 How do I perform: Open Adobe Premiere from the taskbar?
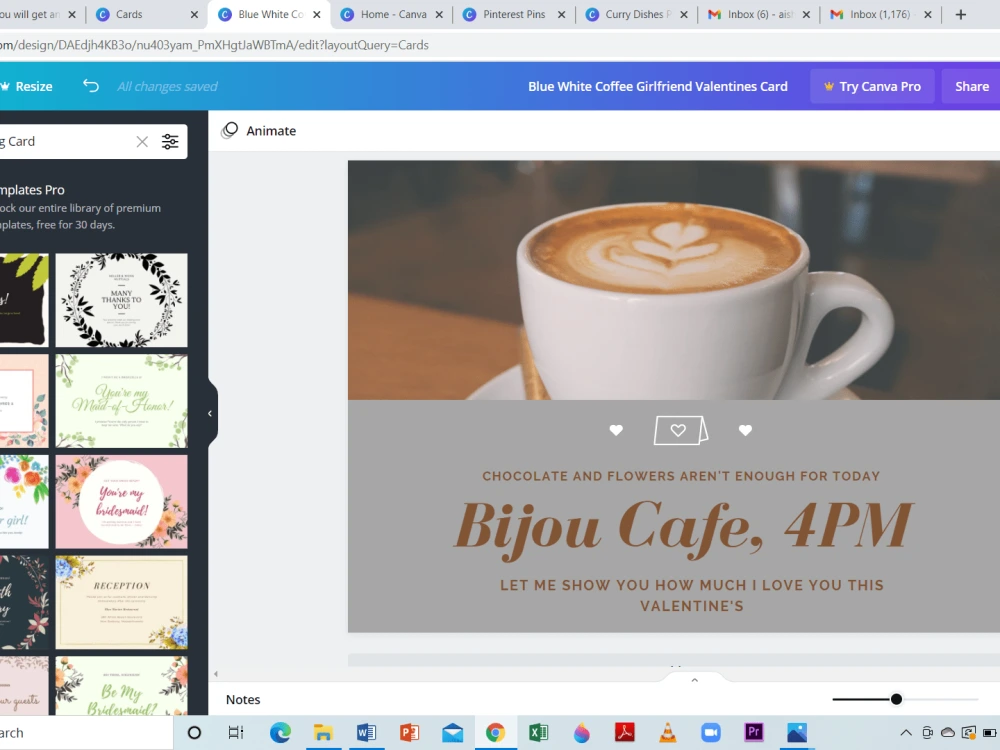coord(753,732)
